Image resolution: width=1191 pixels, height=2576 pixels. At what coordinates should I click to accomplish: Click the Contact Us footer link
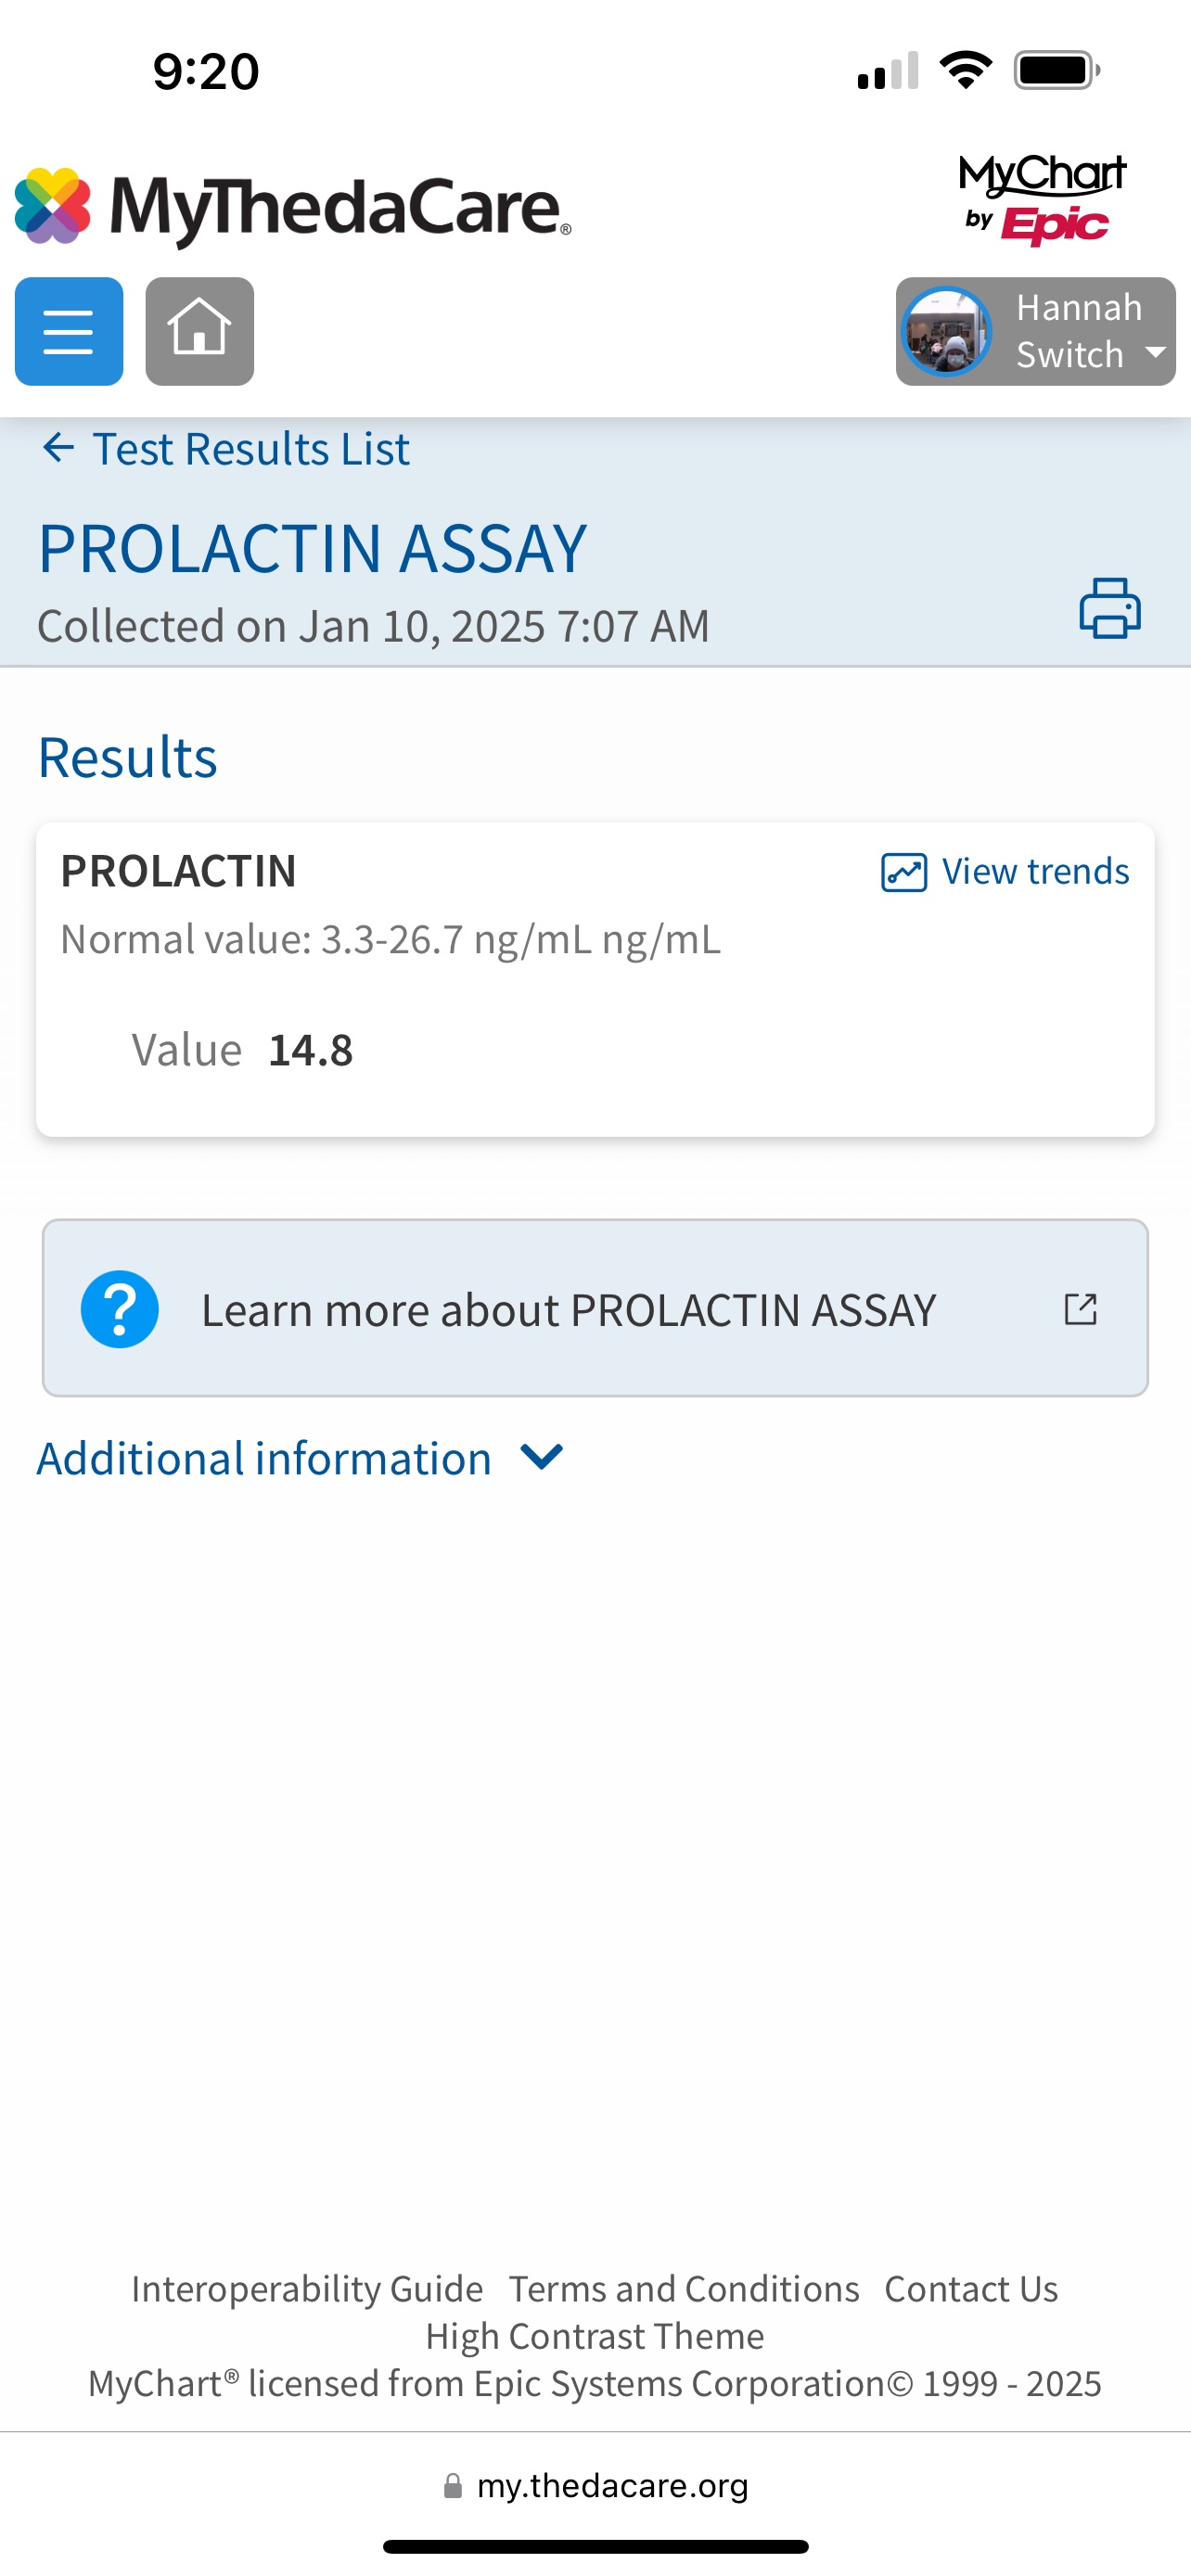pyautogui.click(x=971, y=2289)
